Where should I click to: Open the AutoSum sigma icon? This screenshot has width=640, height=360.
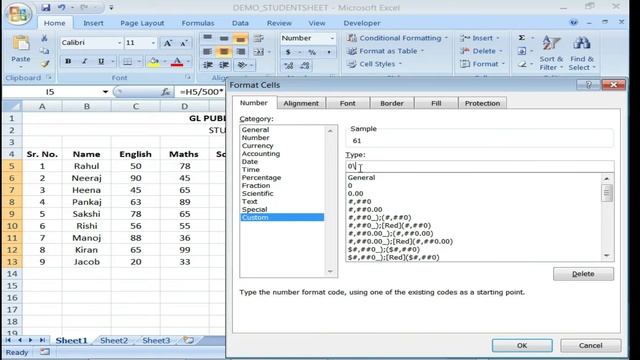coord(522,38)
